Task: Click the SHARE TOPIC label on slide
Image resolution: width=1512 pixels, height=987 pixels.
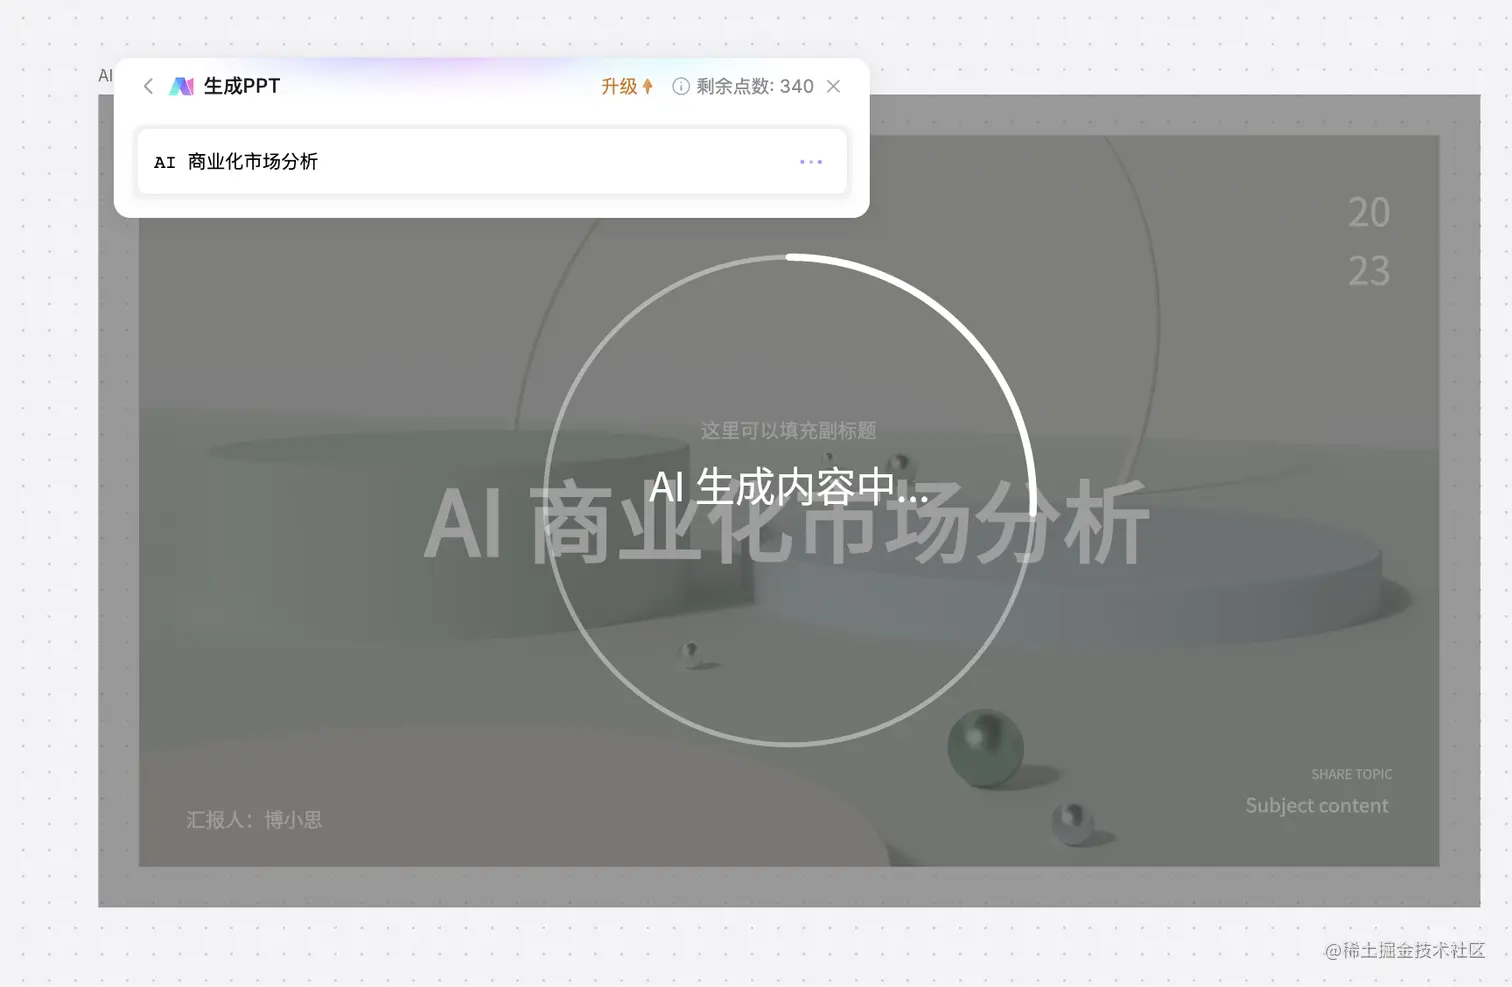Action: coord(1351,774)
